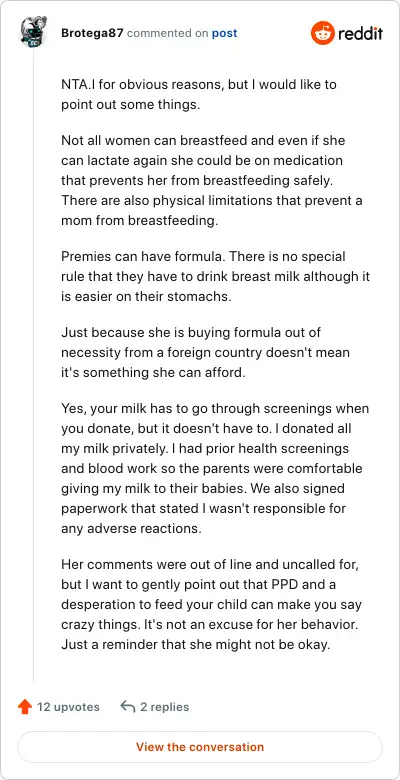The width and height of the screenshot is (400, 780).
Task: Open Brotega87's avatar image
Action: [34, 32]
